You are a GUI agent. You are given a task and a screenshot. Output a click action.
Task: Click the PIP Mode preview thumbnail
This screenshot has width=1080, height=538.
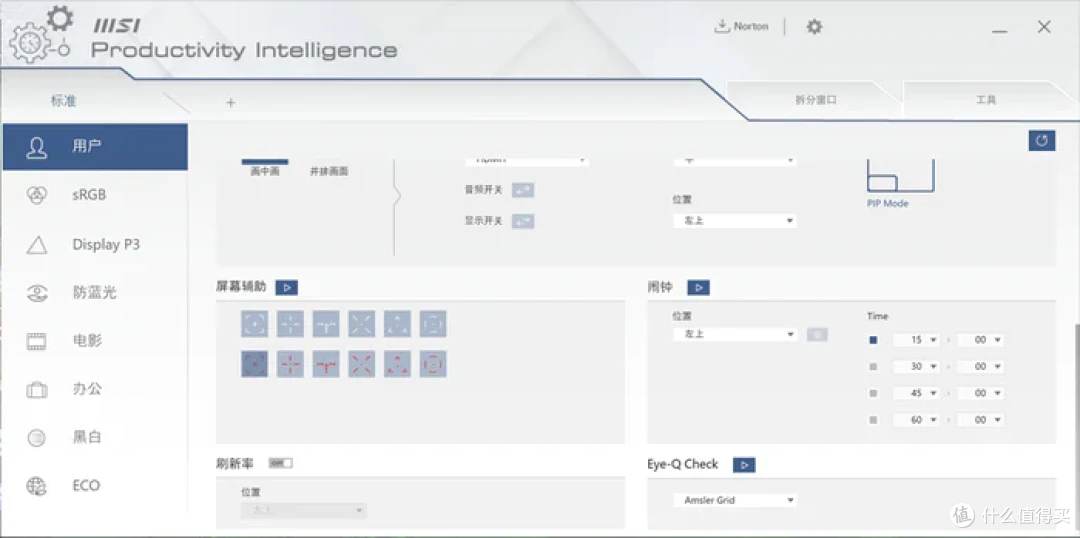pyautogui.click(x=900, y=176)
